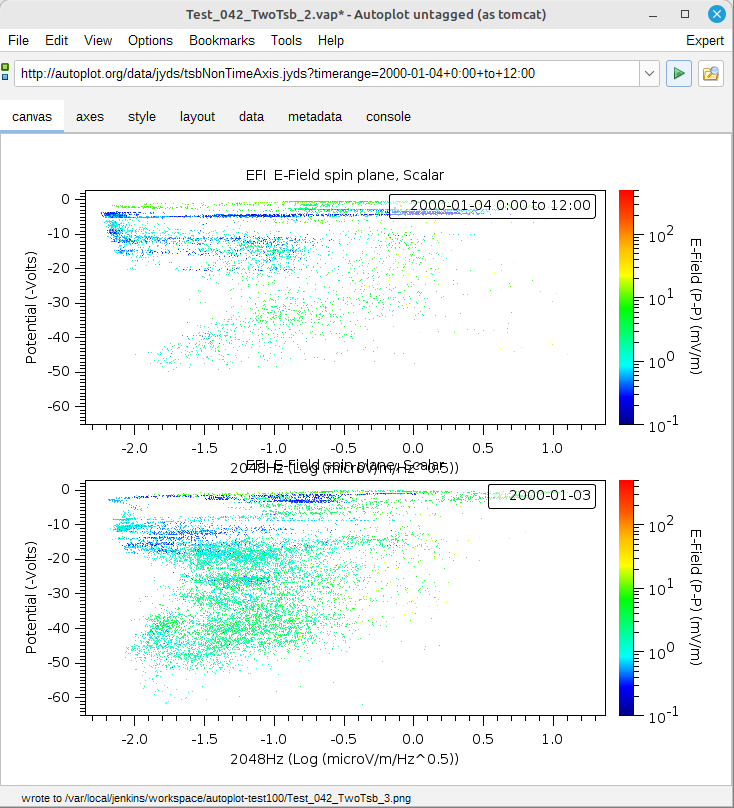Open the Tools menu
This screenshot has width=734, height=808.
[x=286, y=40]
